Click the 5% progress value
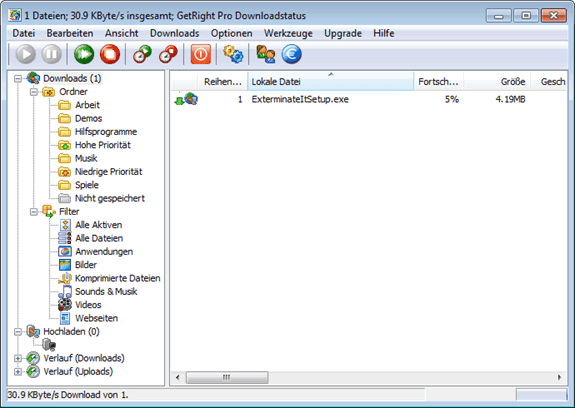Screen dimensions: 575x408 tap(452, 99)
